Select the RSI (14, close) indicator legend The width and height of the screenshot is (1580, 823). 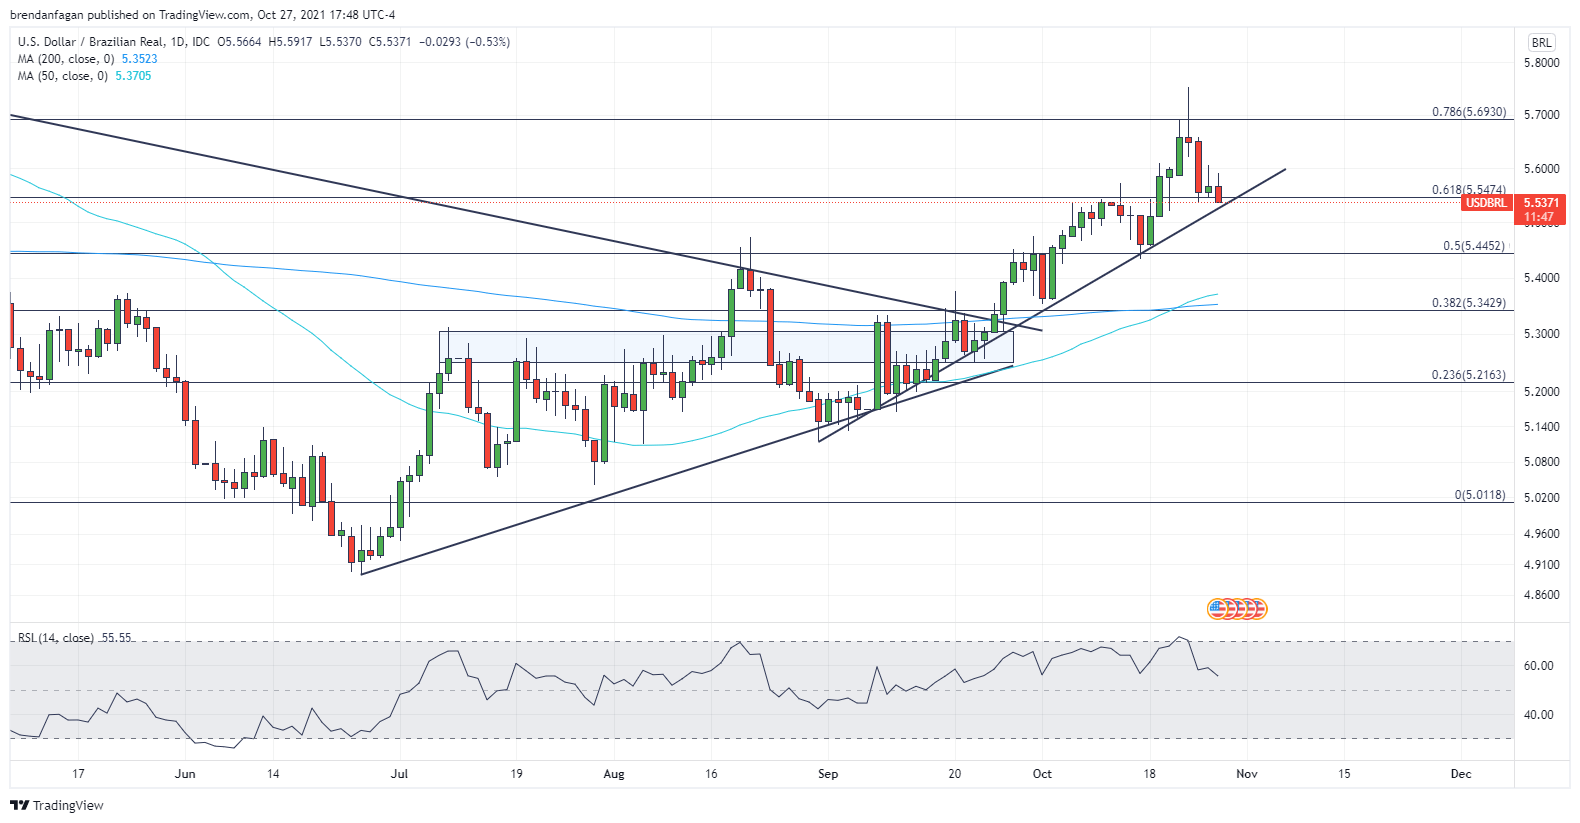(56, 638)
